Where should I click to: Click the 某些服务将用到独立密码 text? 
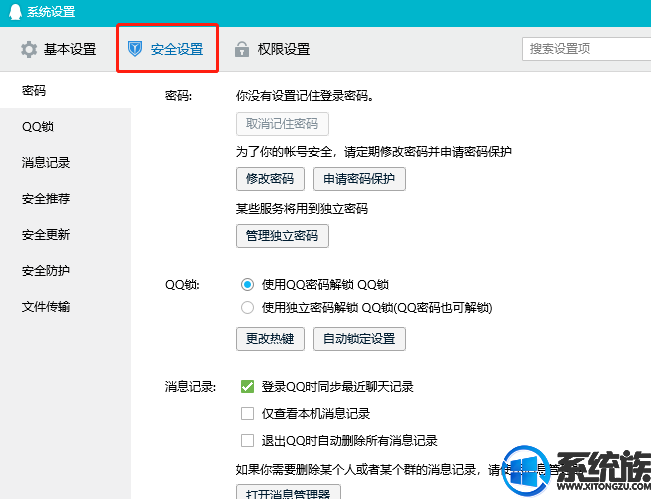point(302,208)
